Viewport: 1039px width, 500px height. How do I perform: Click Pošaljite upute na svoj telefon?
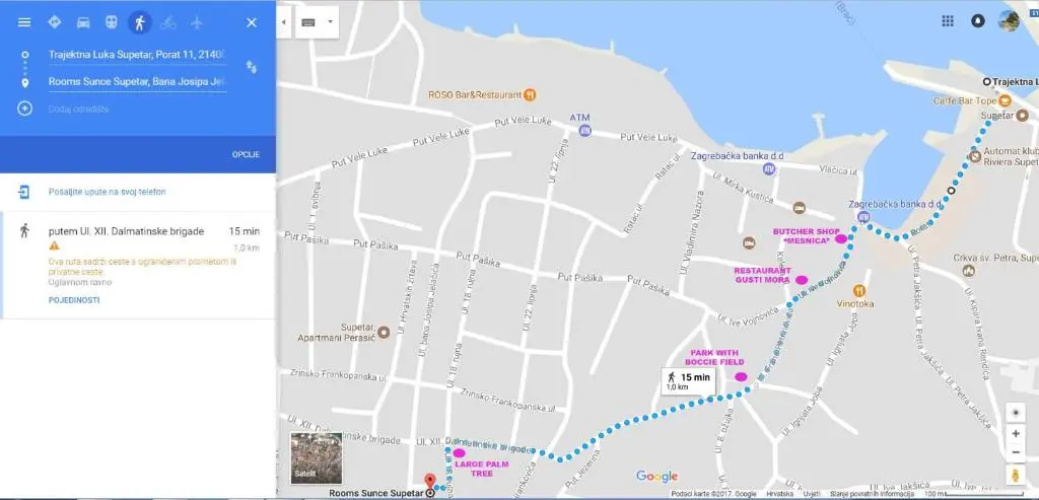pyautogui.click(x=107, y=192)
